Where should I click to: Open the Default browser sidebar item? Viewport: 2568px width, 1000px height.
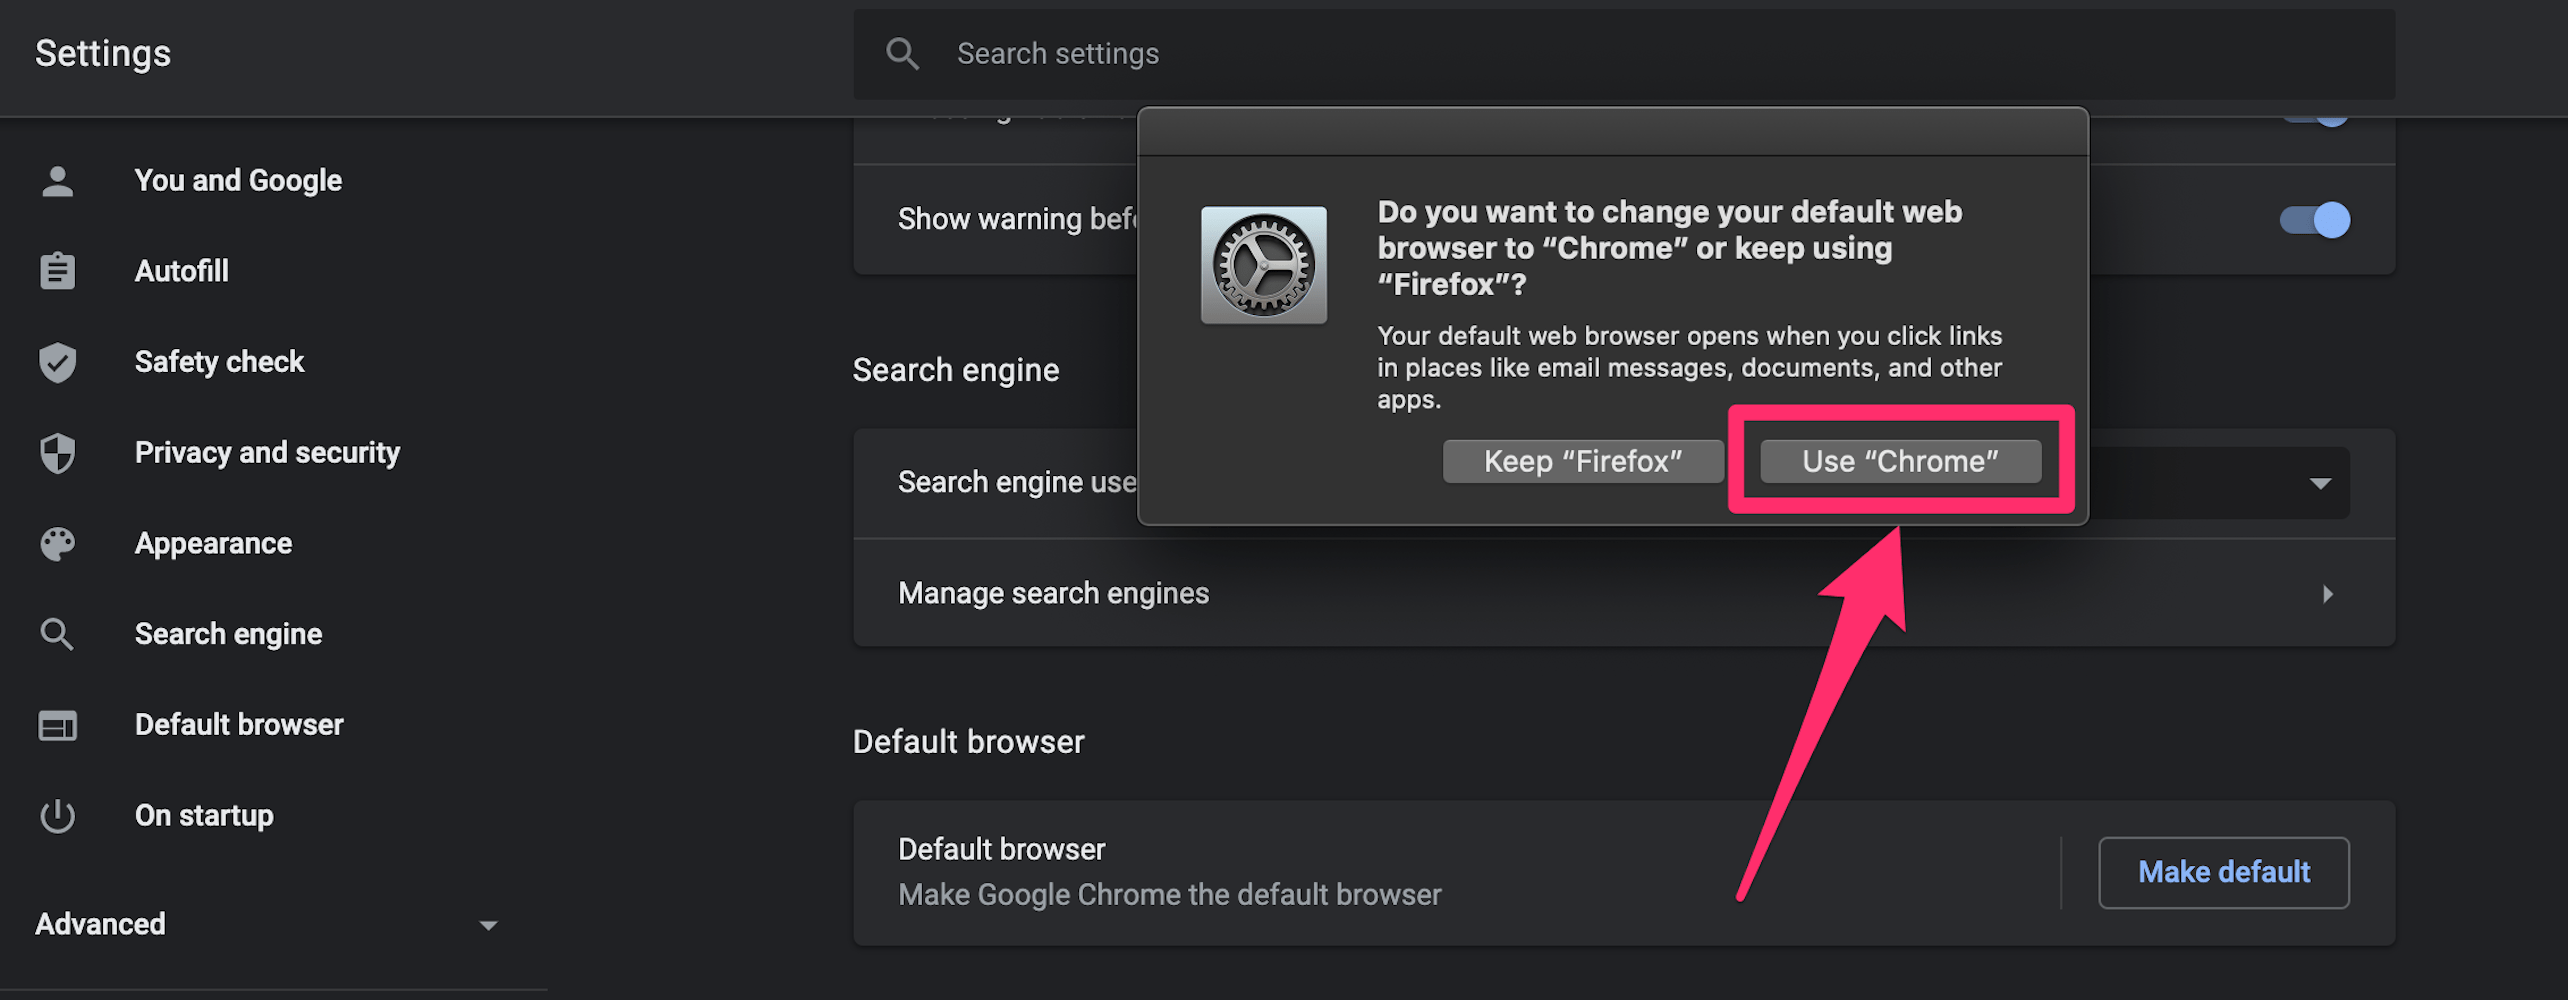click(x=238, y=725)
